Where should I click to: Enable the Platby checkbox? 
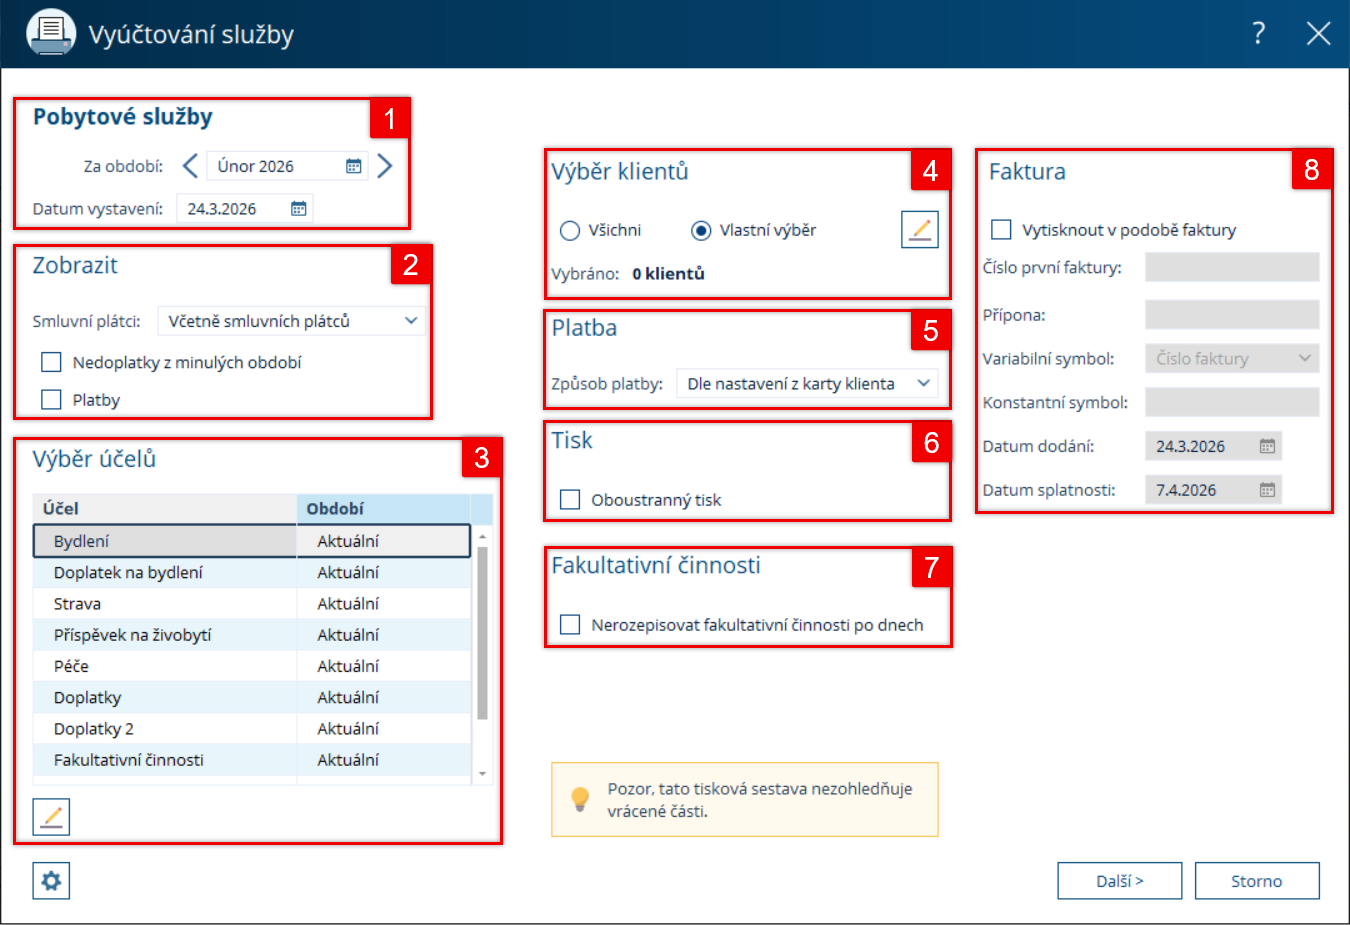tap(51, 400)
